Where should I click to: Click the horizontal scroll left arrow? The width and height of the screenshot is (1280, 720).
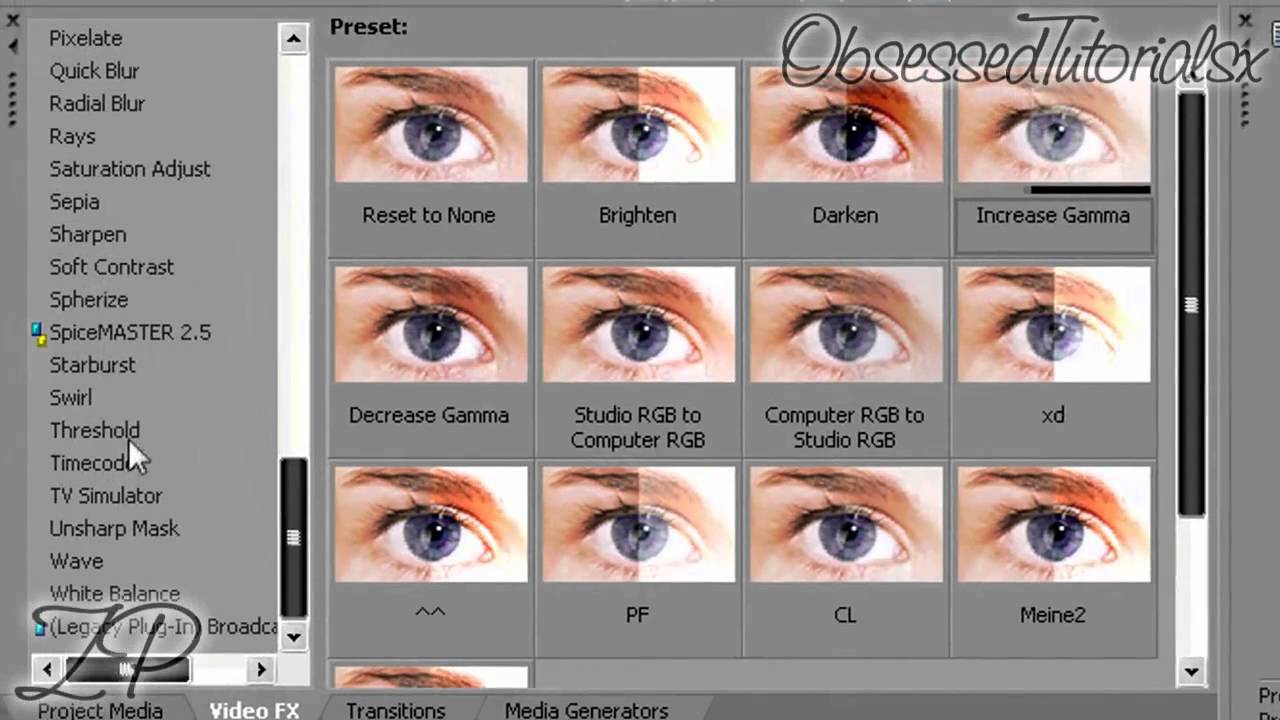click(45, 669)
